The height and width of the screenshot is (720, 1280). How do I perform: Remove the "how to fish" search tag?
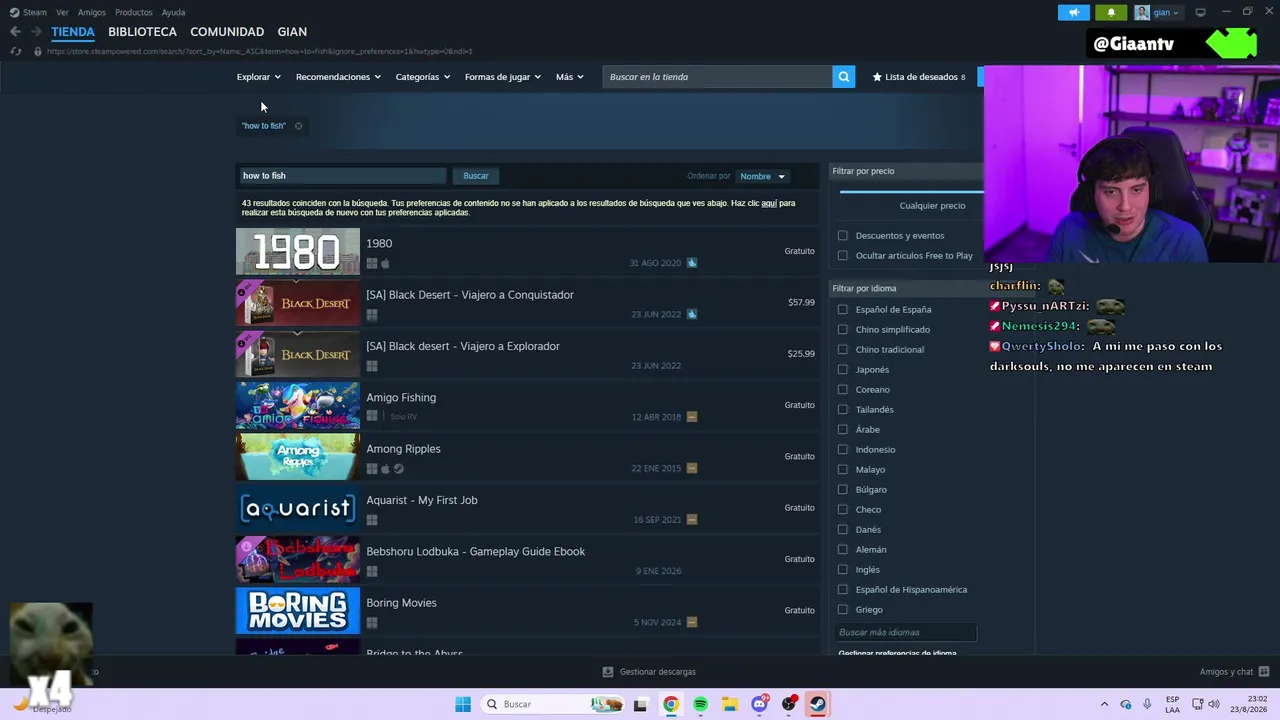point(298,126)
